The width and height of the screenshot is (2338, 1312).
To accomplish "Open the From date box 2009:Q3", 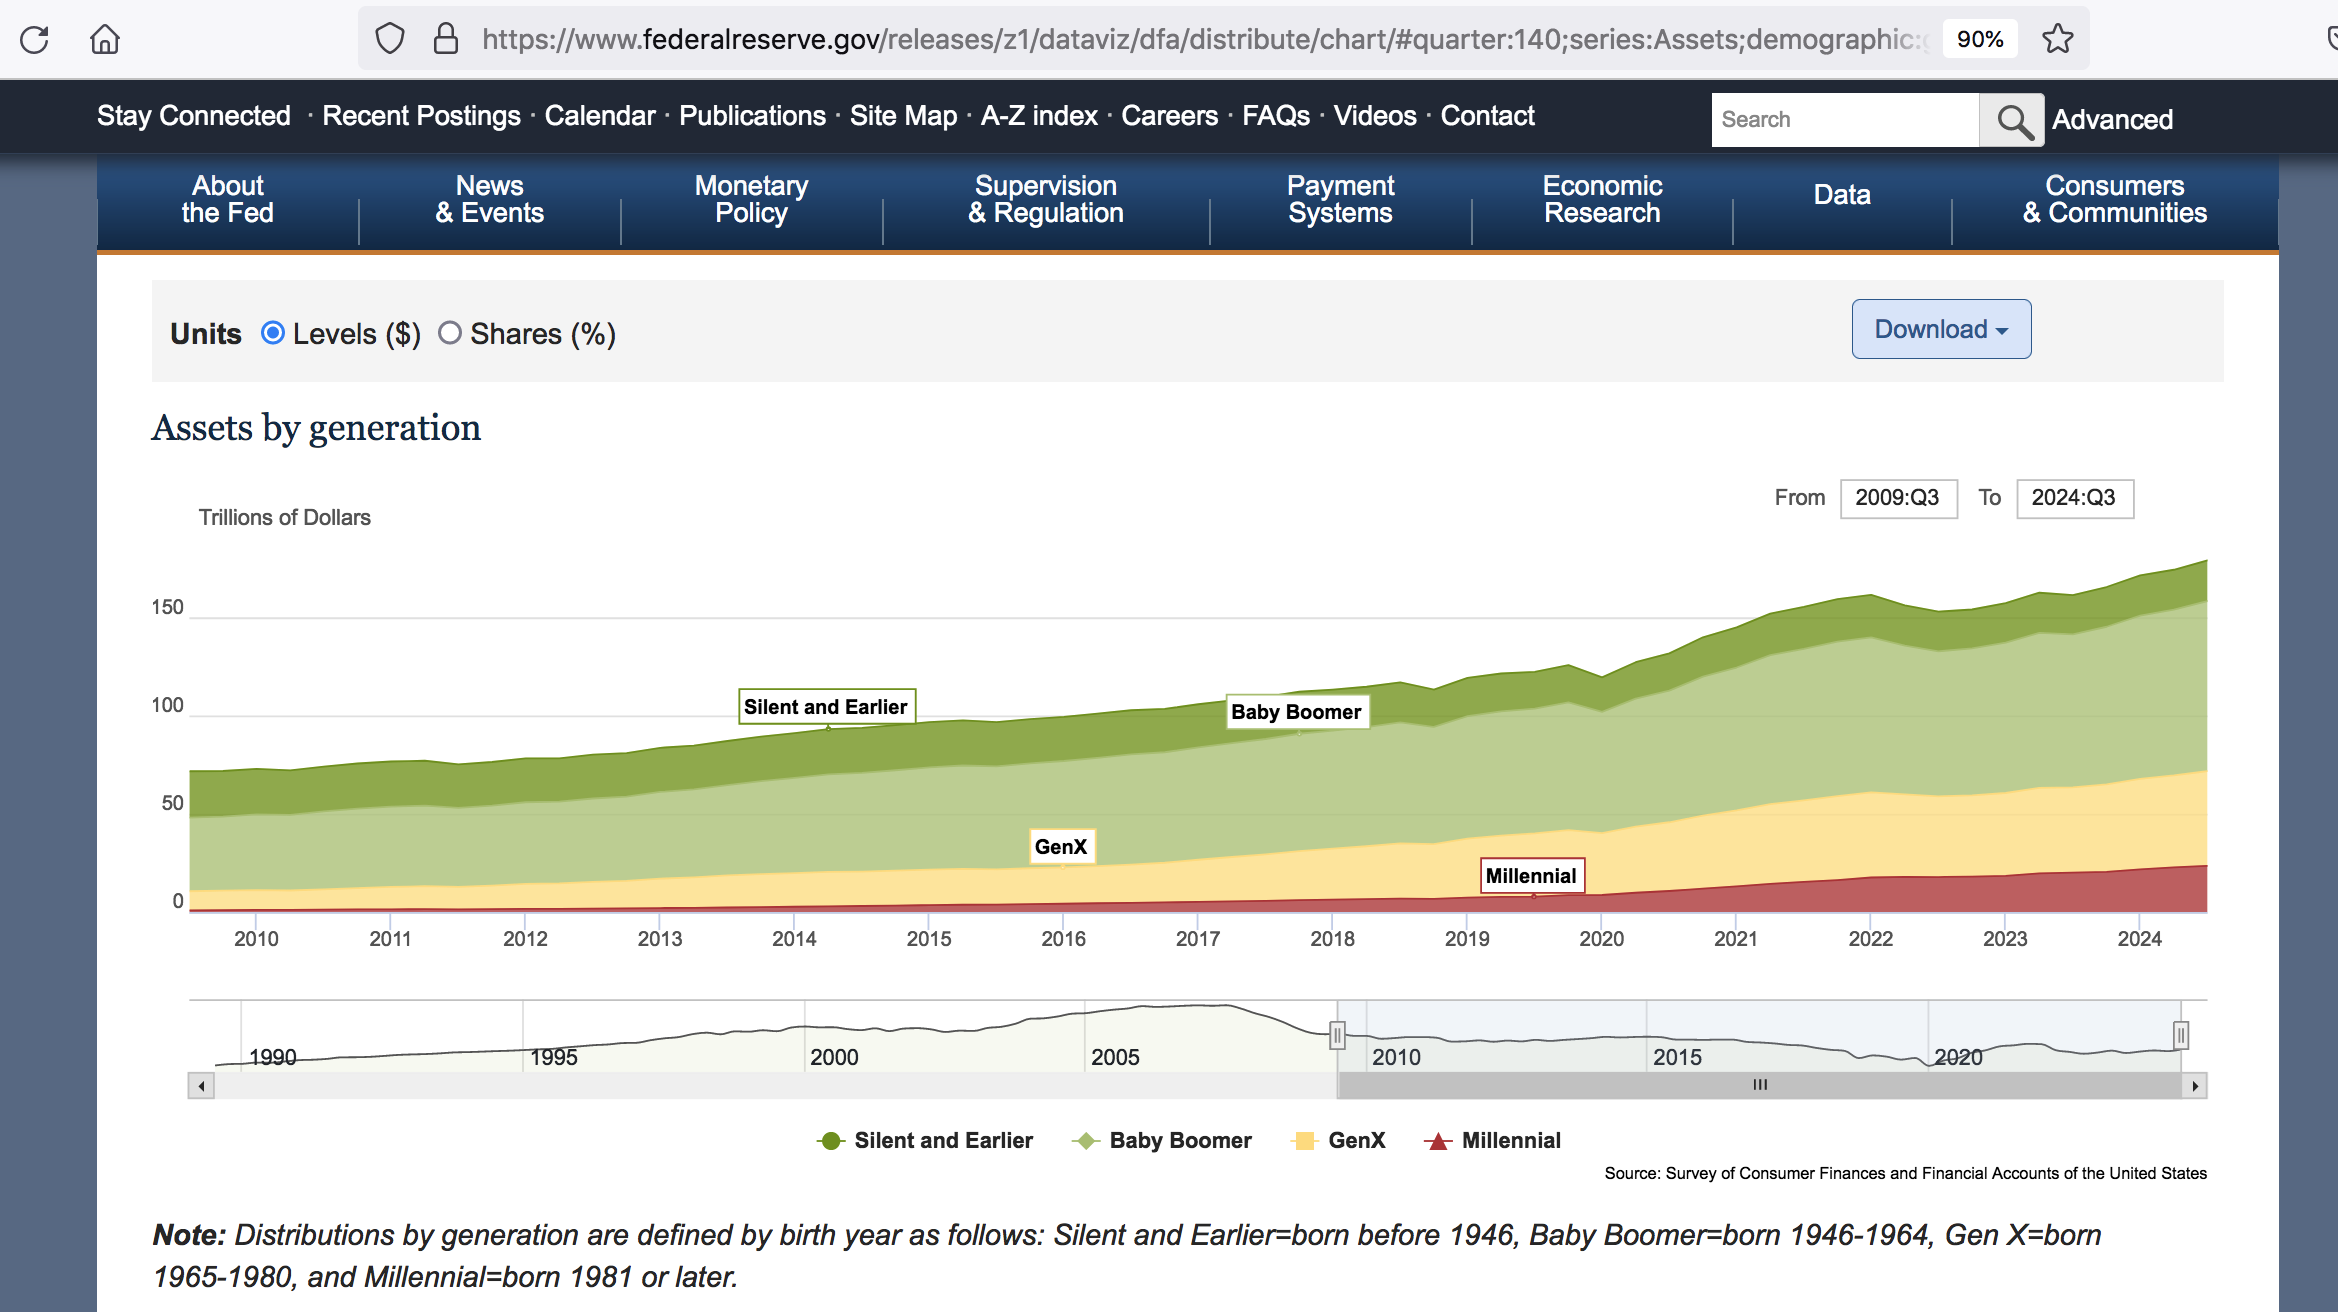I will point(1897,498).
